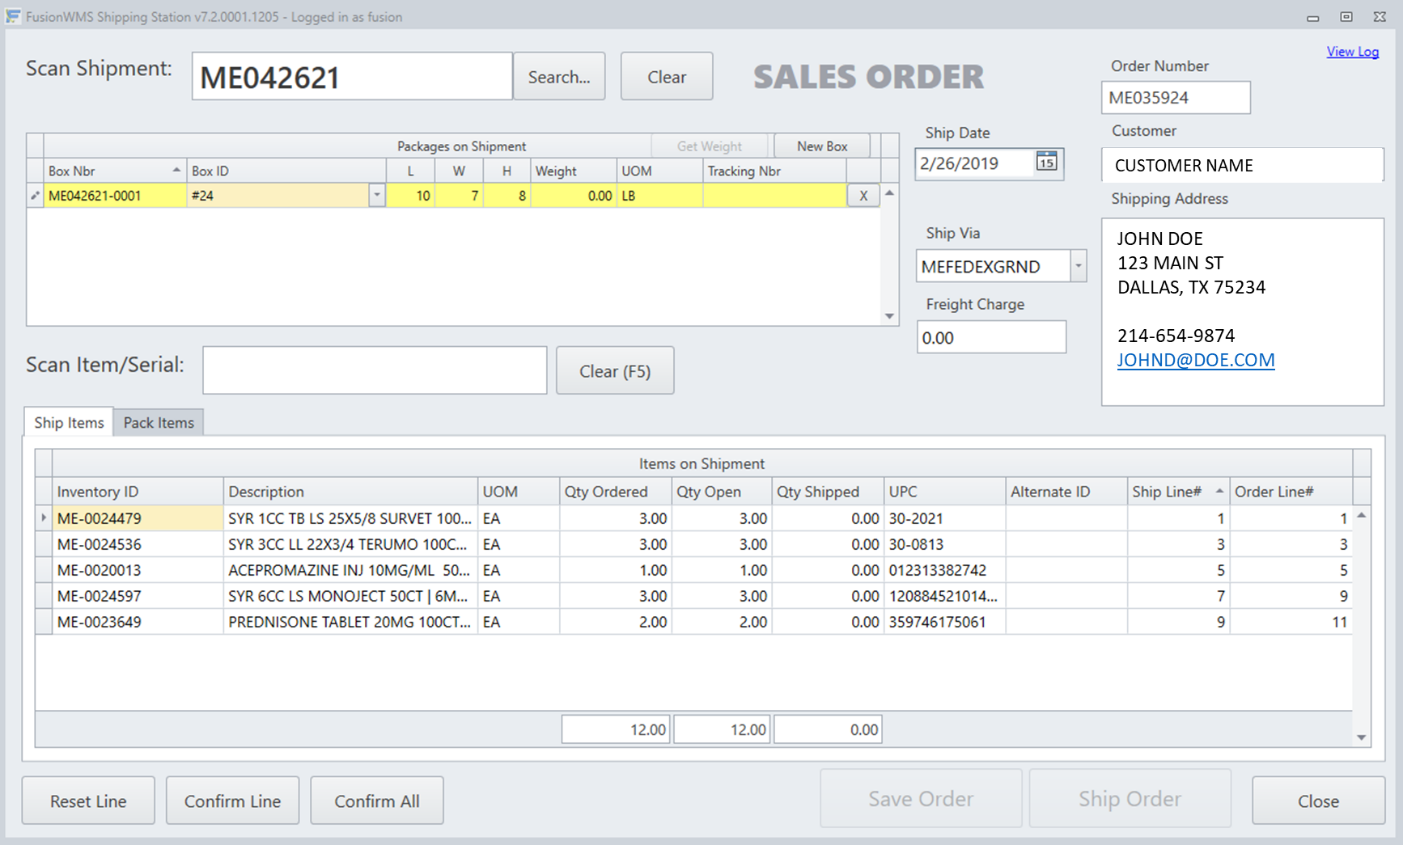Click the Qty Ordered column header
1403x845 pixels.
616,491
